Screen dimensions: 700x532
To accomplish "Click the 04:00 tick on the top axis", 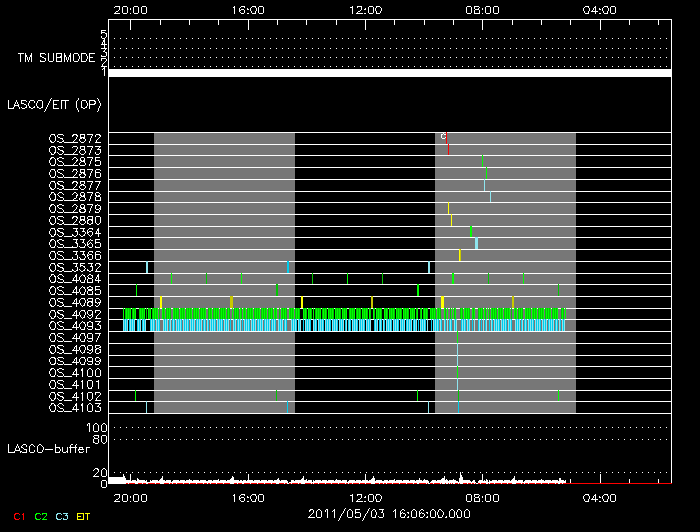I will [599, 9].
